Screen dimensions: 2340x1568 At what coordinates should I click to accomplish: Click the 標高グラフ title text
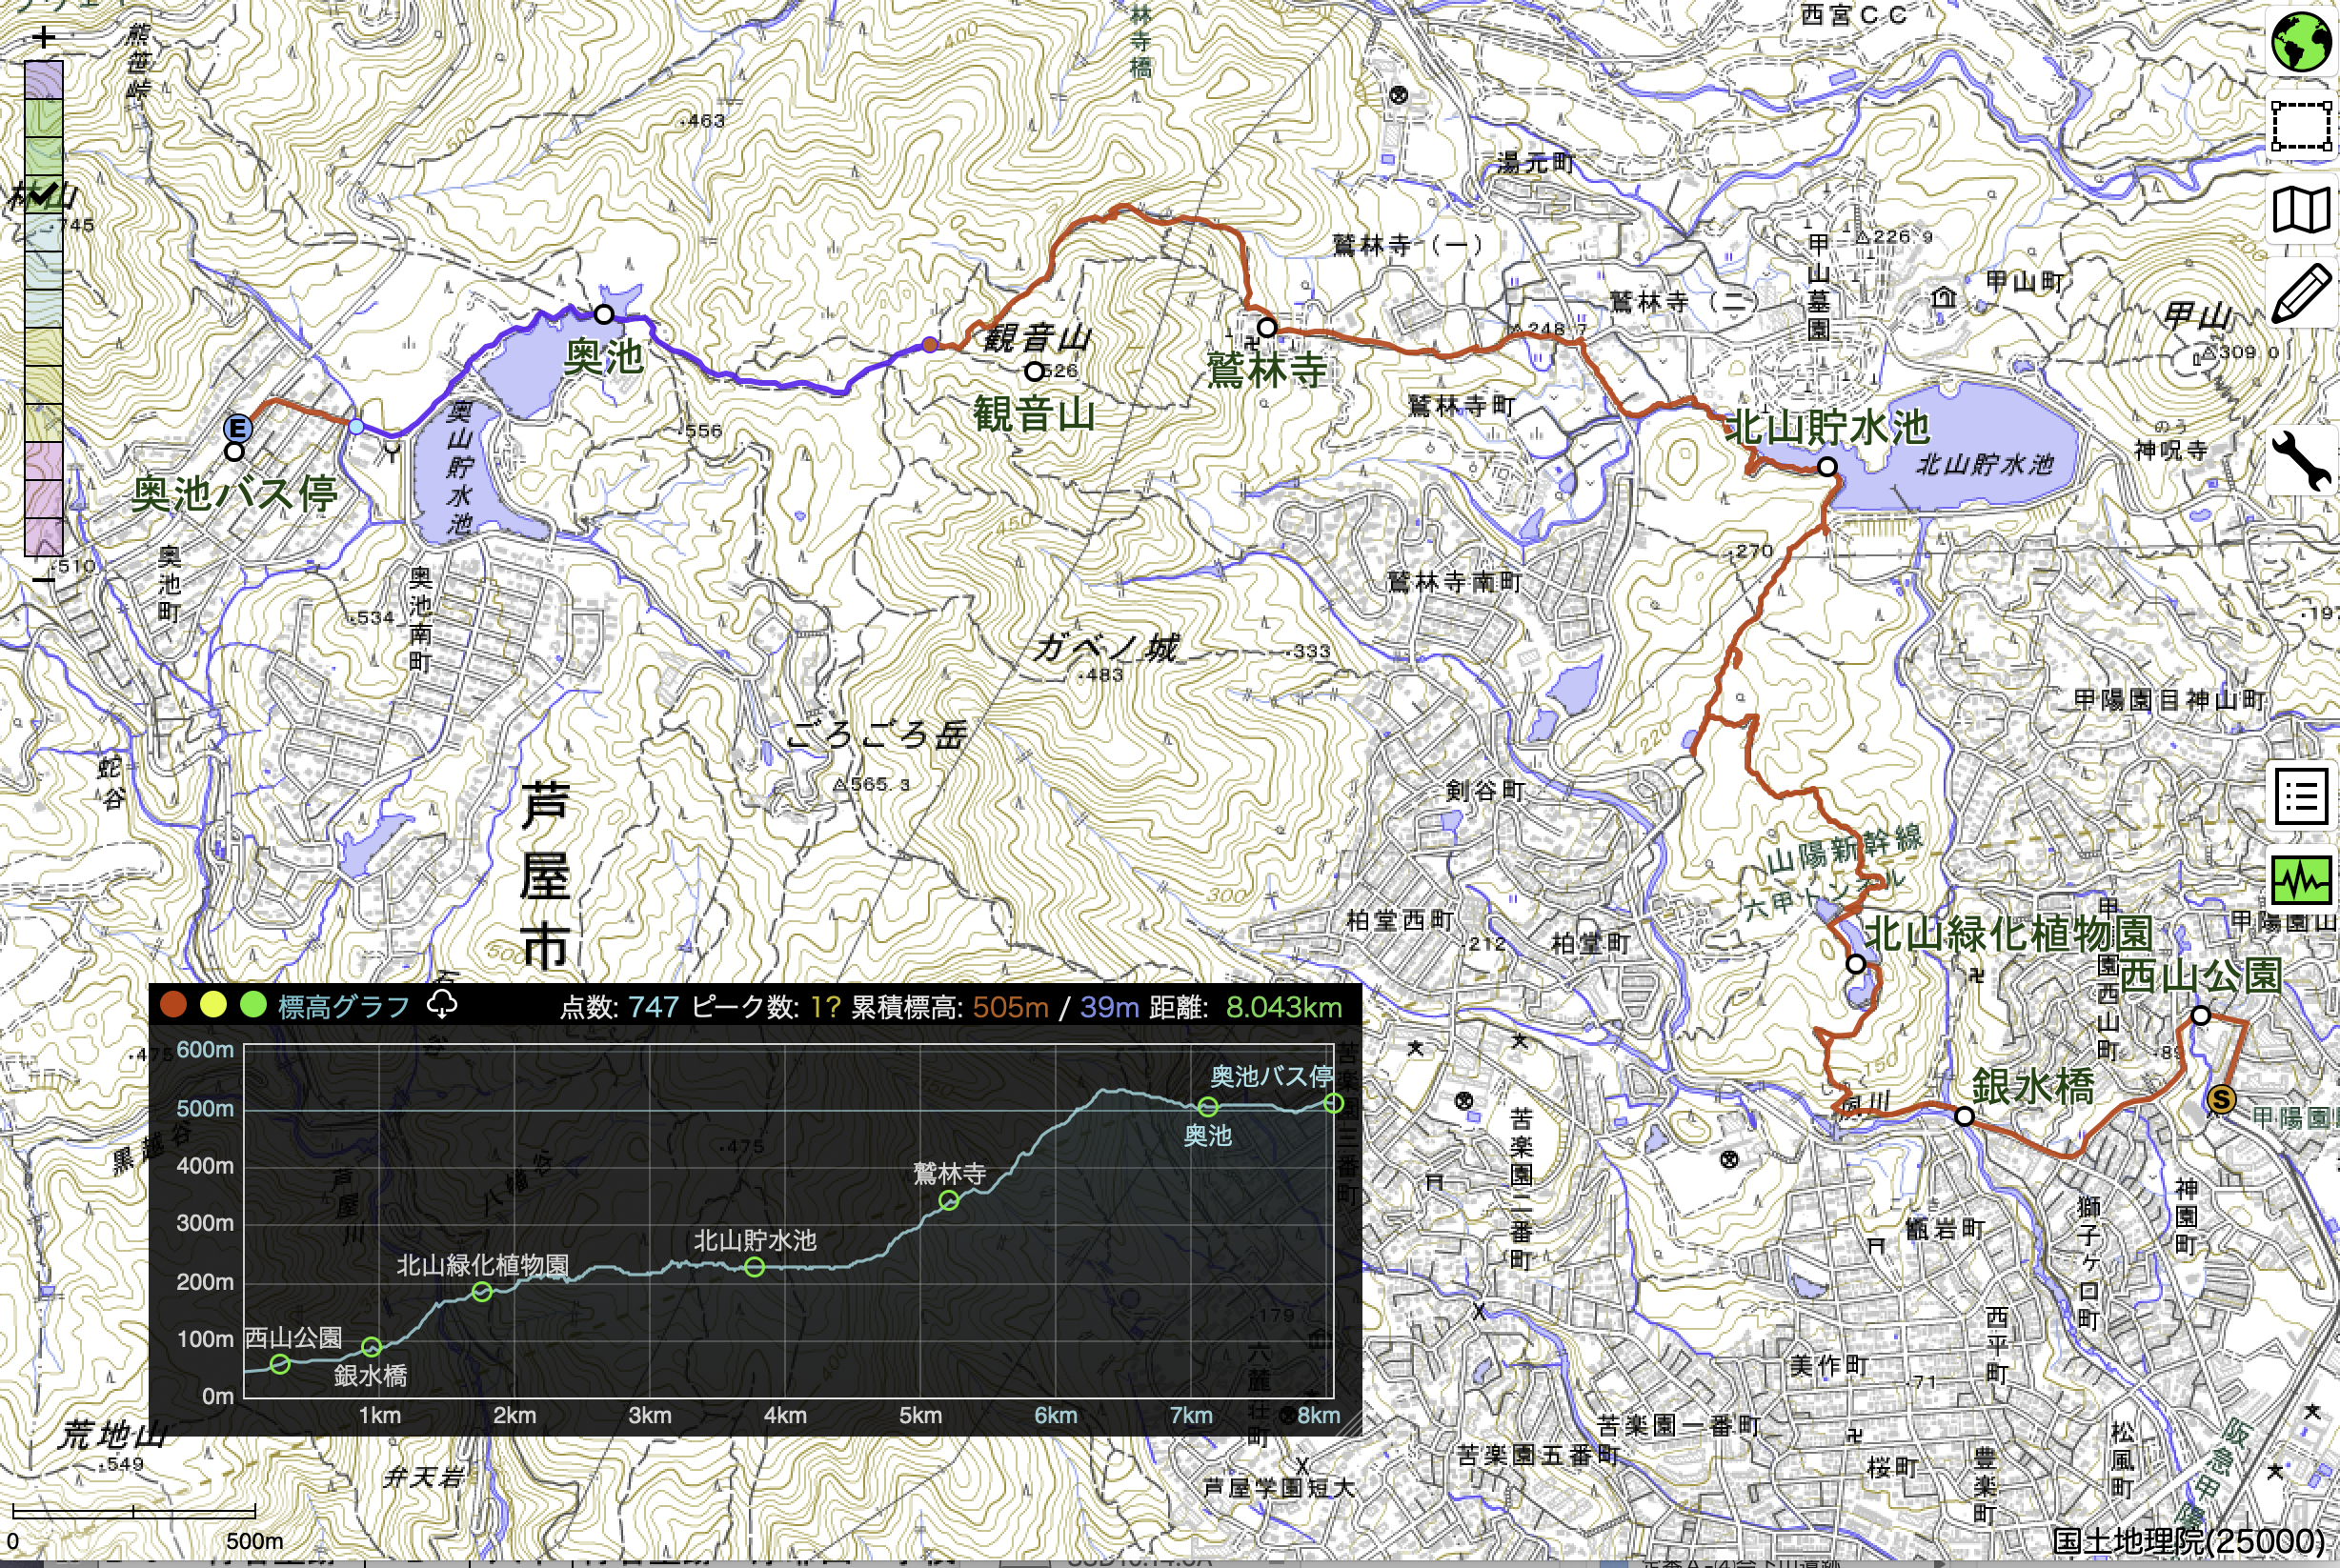point(344,1006)
